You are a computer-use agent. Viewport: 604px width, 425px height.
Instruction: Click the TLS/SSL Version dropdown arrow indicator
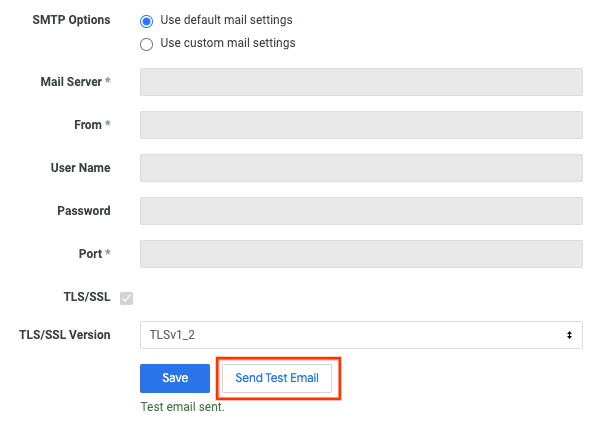[569, 335]
